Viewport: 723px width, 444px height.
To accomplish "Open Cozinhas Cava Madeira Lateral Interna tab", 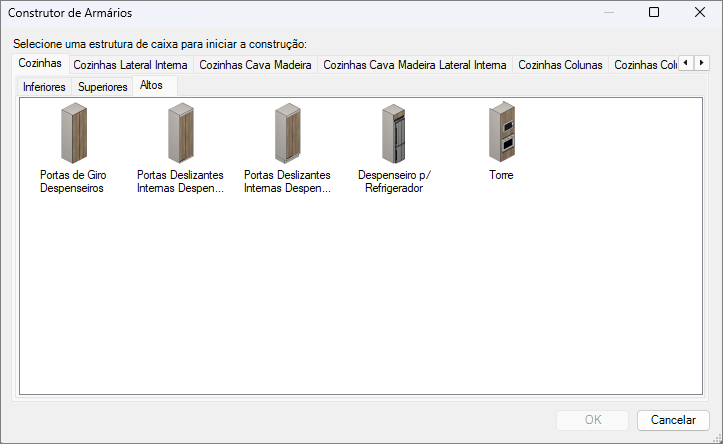I will click(415, 65).
